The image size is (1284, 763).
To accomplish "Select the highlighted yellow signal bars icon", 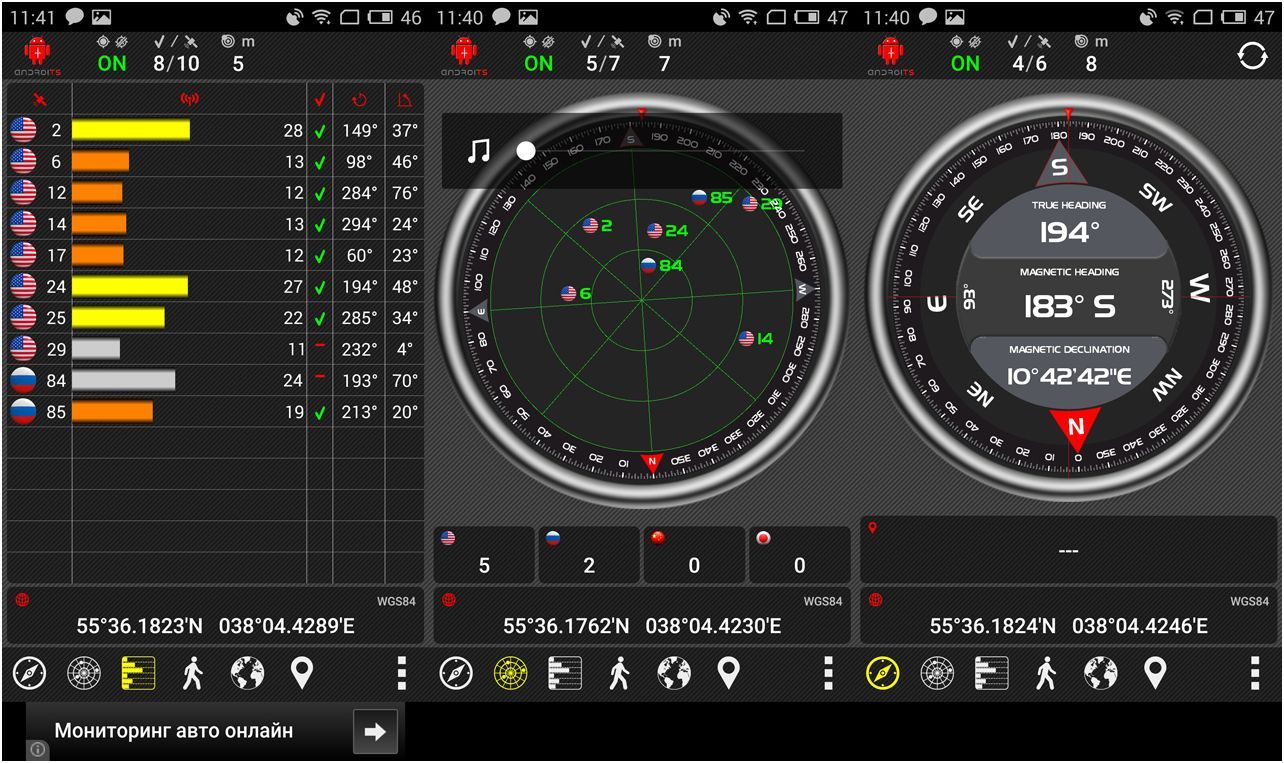I will [138, 673].
